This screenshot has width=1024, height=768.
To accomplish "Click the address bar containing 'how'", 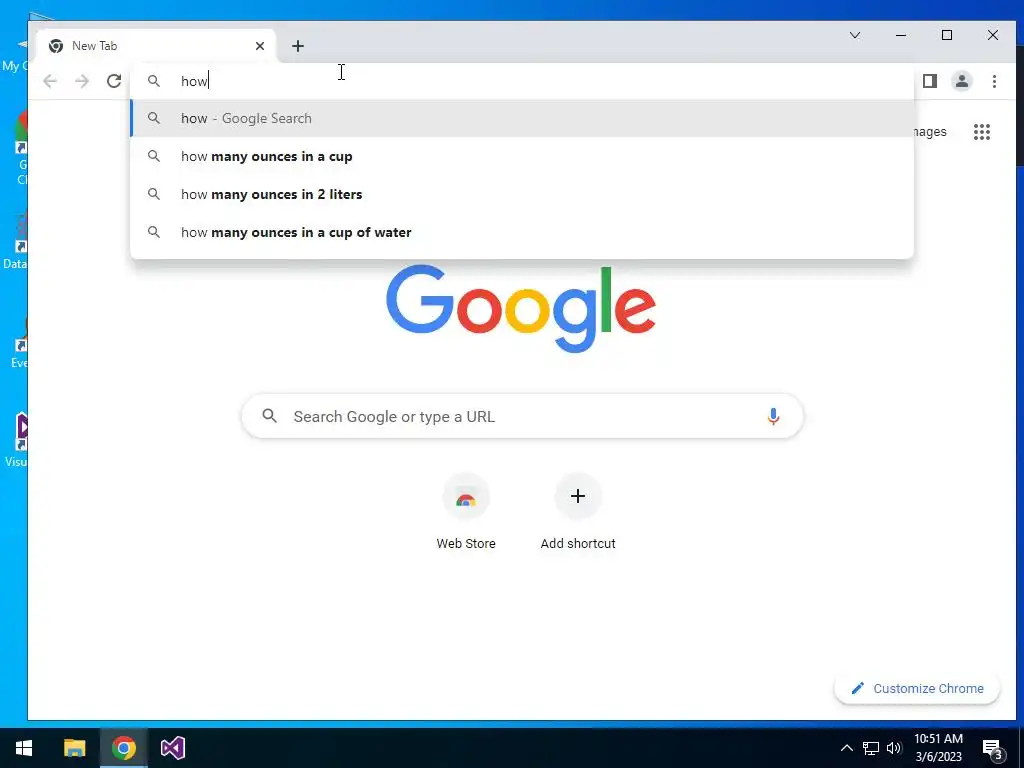I will pos(522,81).
